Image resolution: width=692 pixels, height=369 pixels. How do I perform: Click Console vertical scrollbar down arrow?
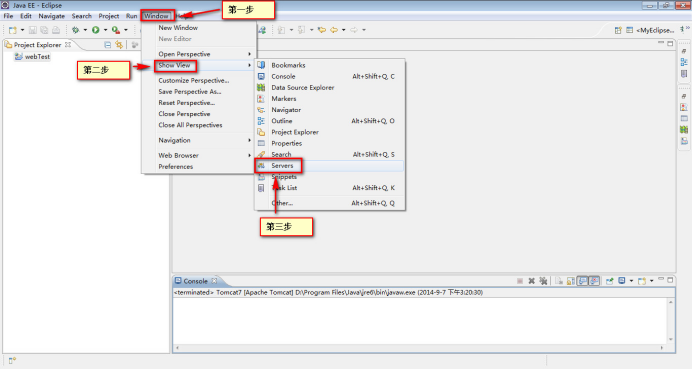pyautogui.click(x=671, y=339)
